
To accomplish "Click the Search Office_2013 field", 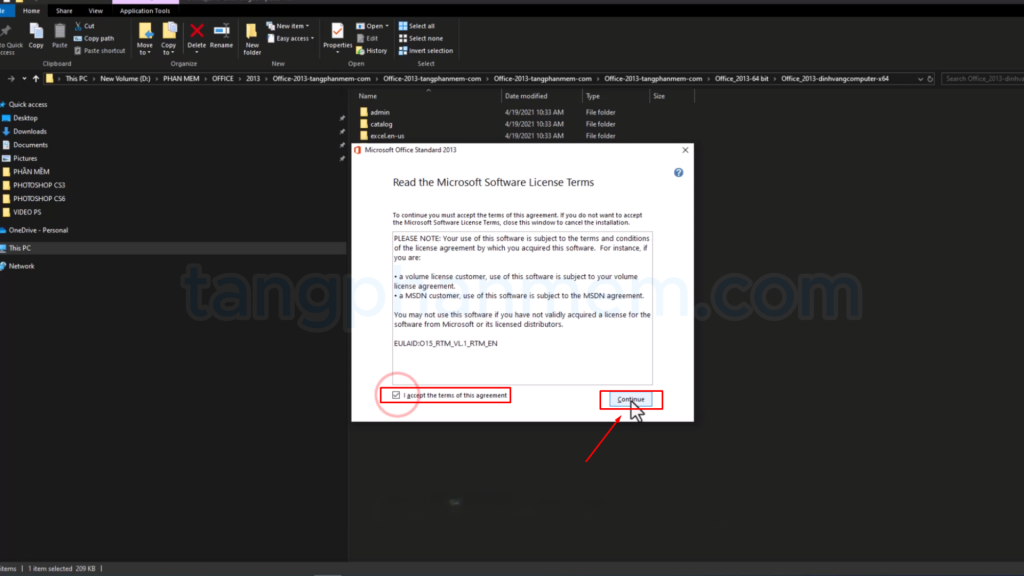I will coord(984,78).
